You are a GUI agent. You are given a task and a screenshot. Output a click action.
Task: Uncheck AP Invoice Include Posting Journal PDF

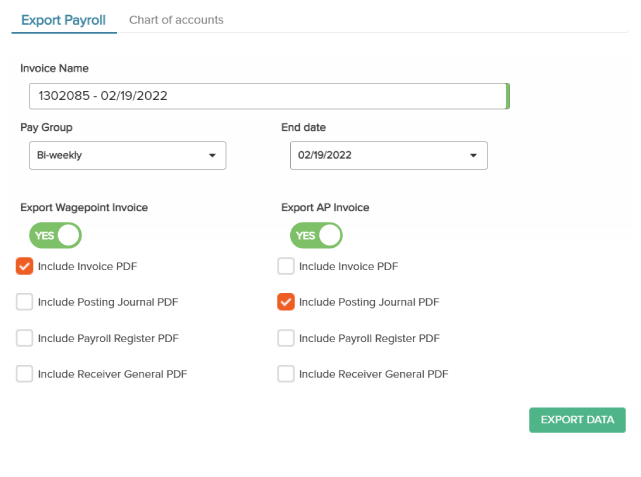[x=286, y=302]
